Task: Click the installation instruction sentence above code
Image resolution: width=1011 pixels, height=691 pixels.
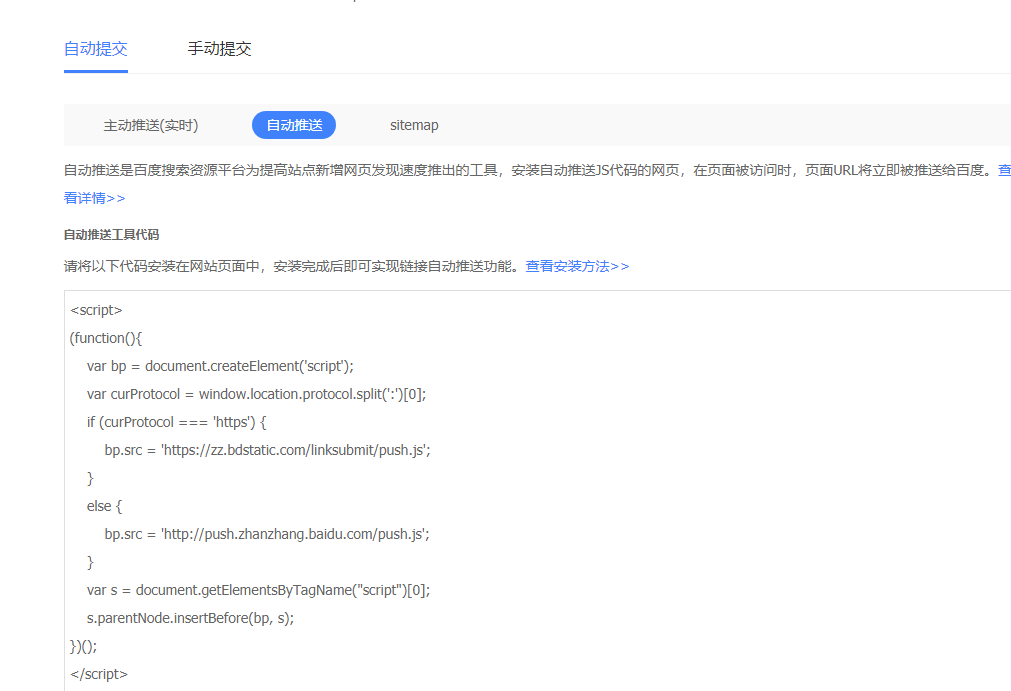Action: [x=290, y=266]
